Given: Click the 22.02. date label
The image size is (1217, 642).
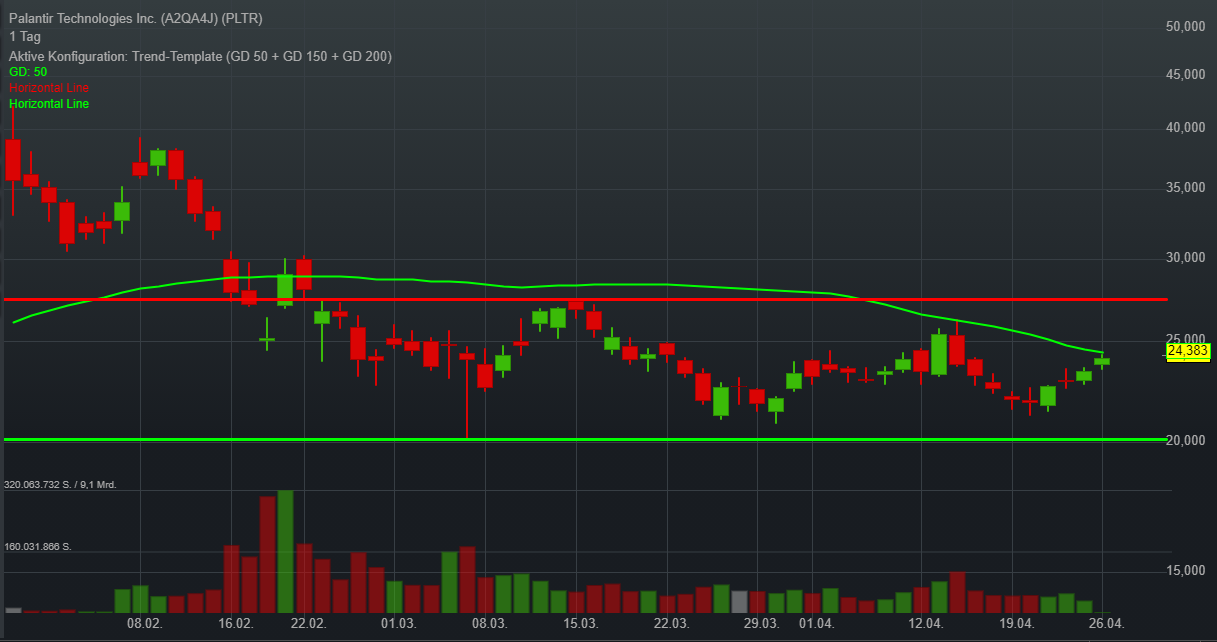Looking at the screenshot, I should tap(308, 624).
